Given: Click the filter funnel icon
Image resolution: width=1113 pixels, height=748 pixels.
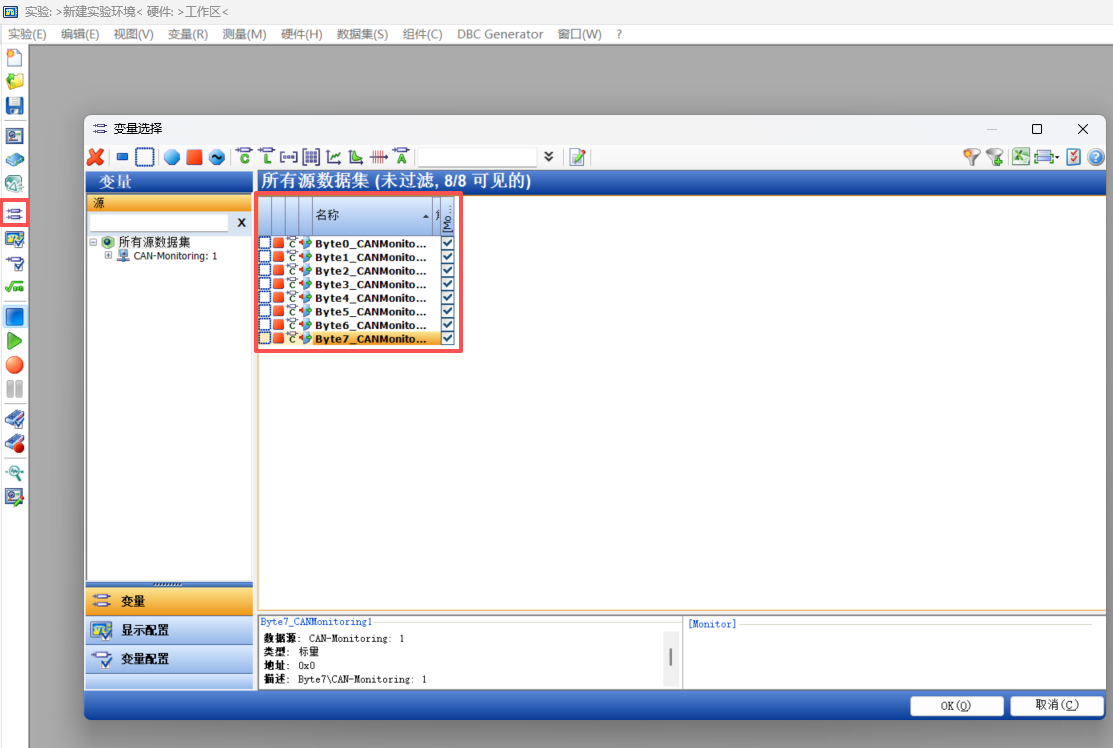Looking at the screenshot, I should pos(971,157).
